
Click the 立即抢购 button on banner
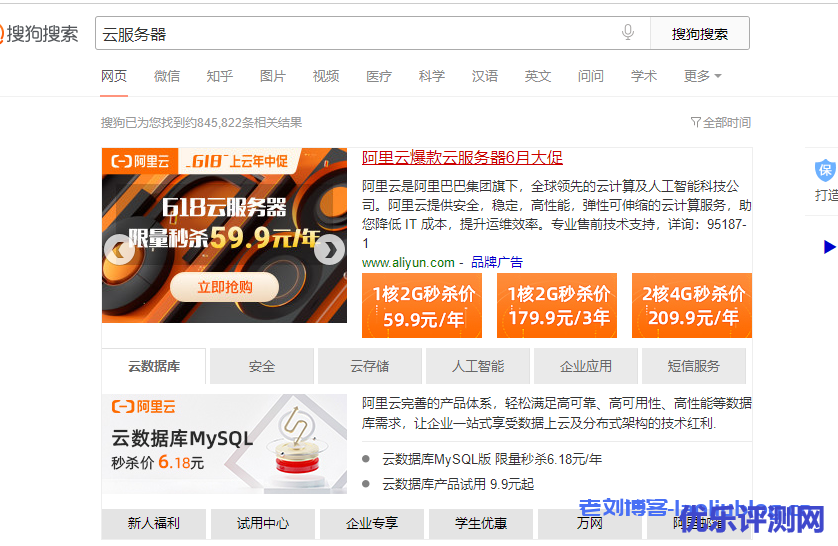pyautogui.click(x=224, y=287)
